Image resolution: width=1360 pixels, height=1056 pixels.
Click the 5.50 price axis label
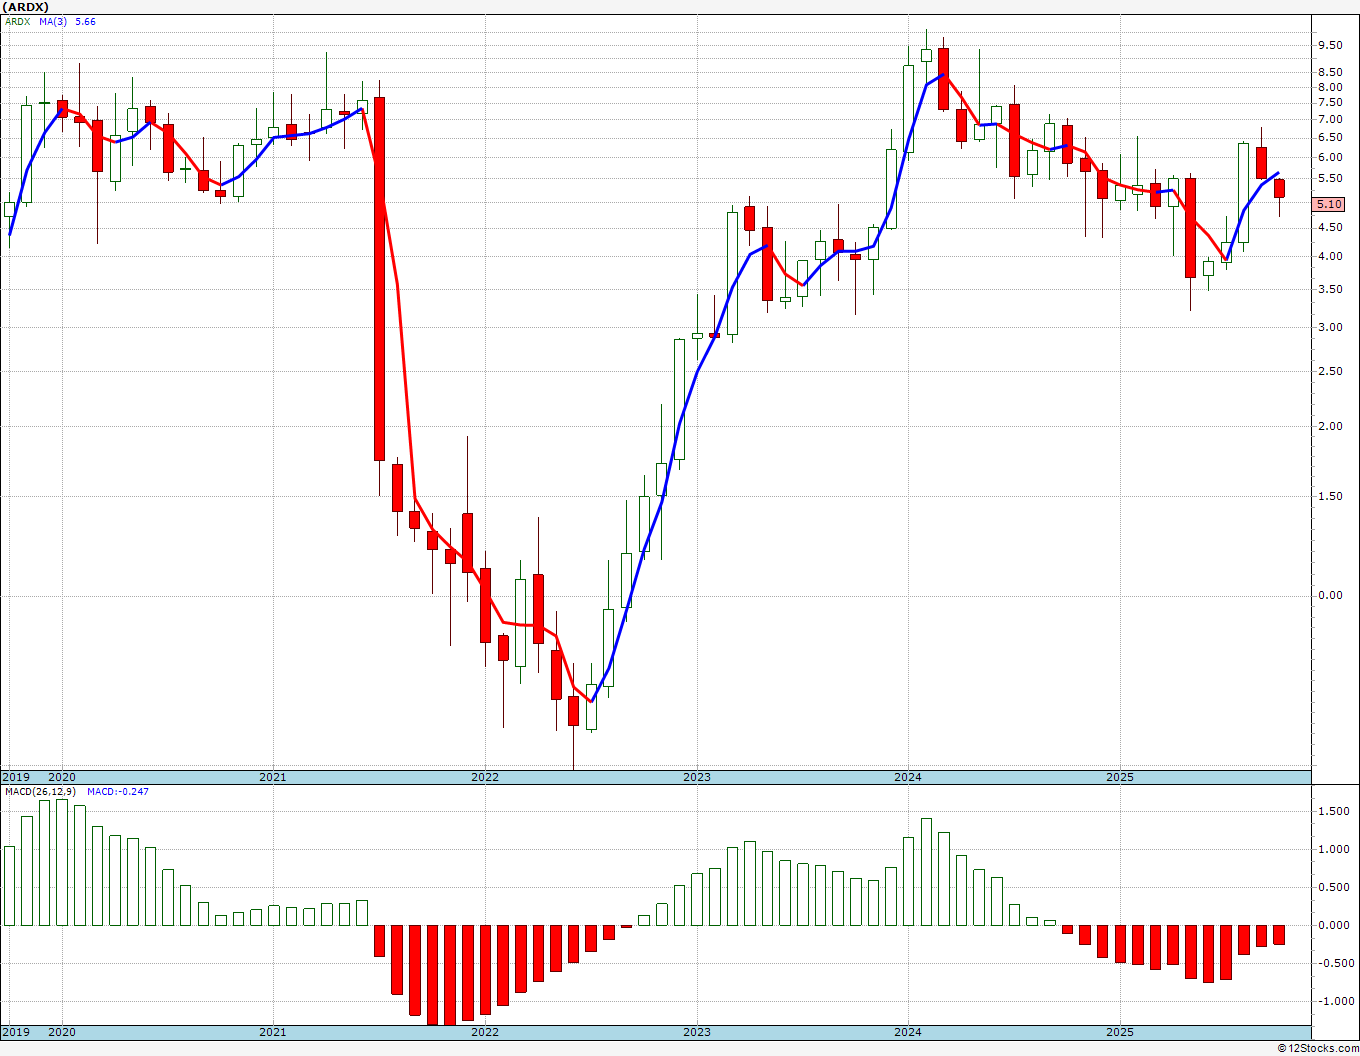[x=1330, y=178]
